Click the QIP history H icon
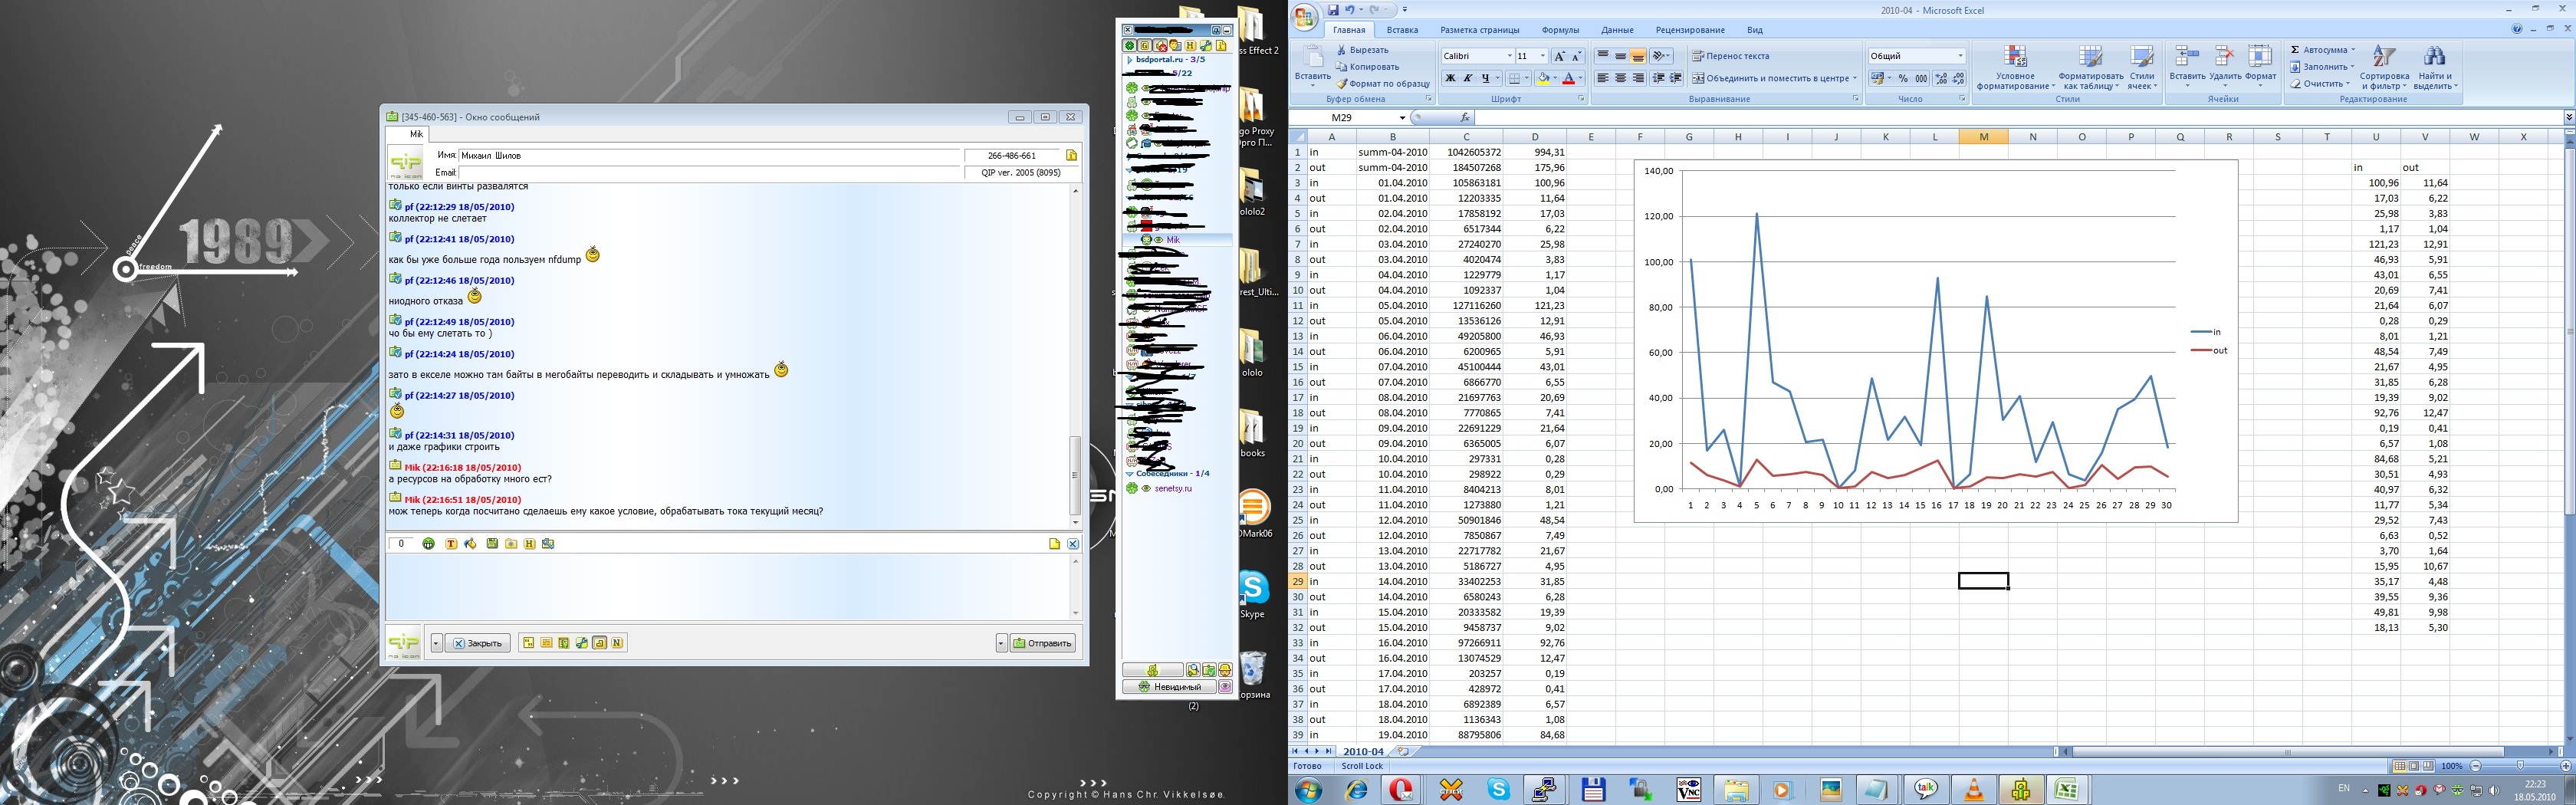2576x805 pixels. click(529, 544)
